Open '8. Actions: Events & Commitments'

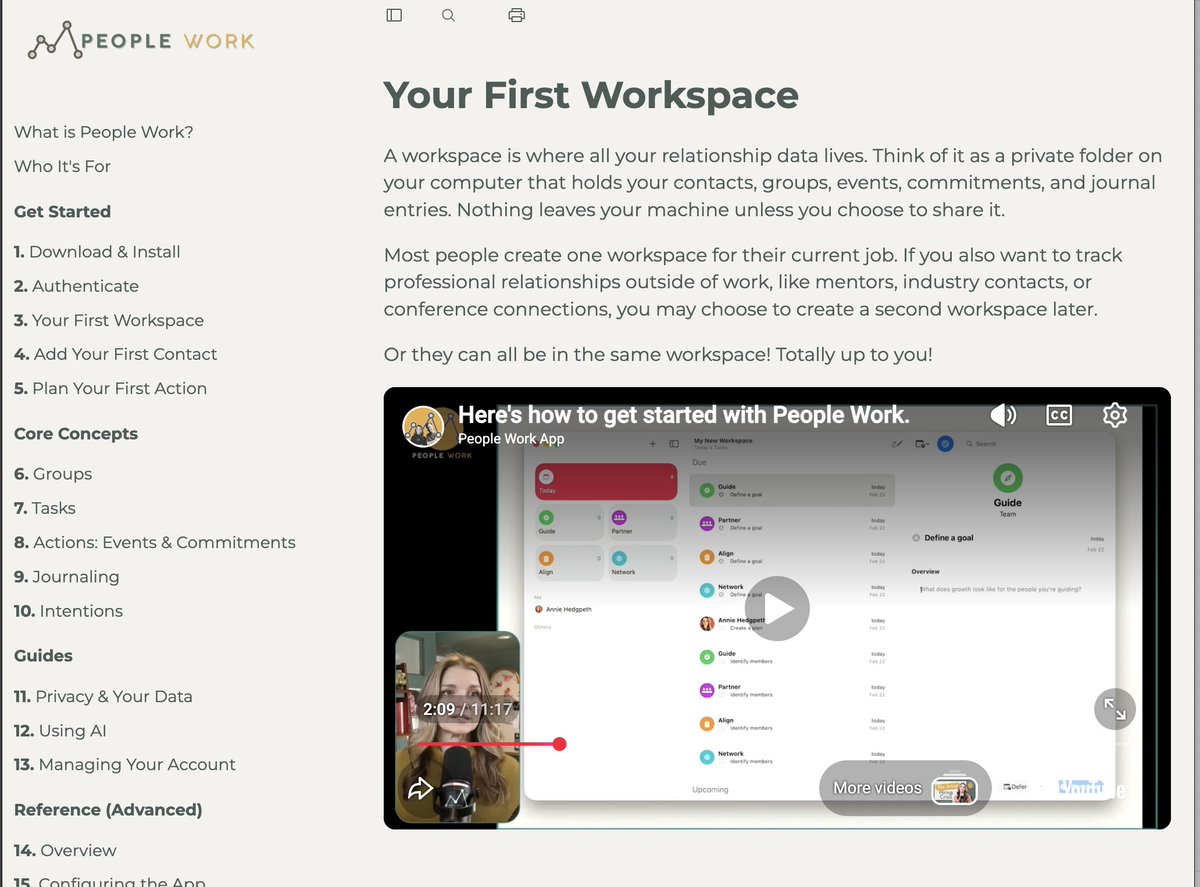point(155,542)
